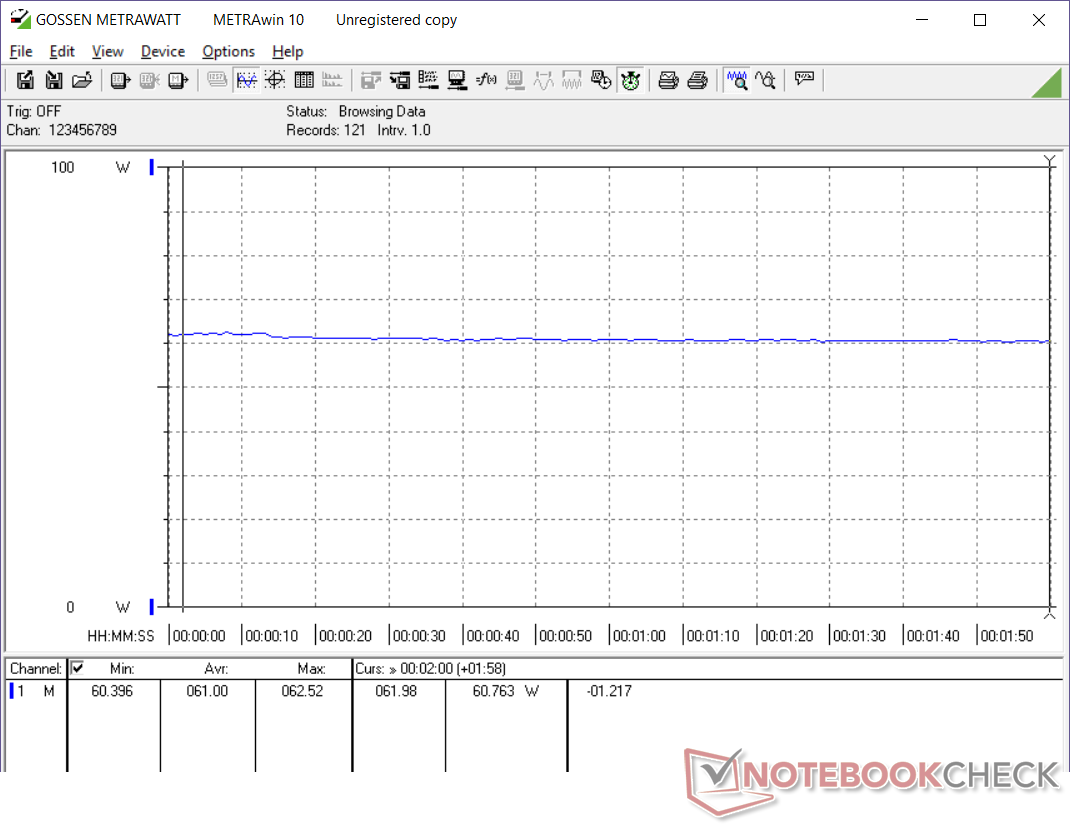
Task: Select the Y-t waveform chart view icon
Action: tap(246, 81)
